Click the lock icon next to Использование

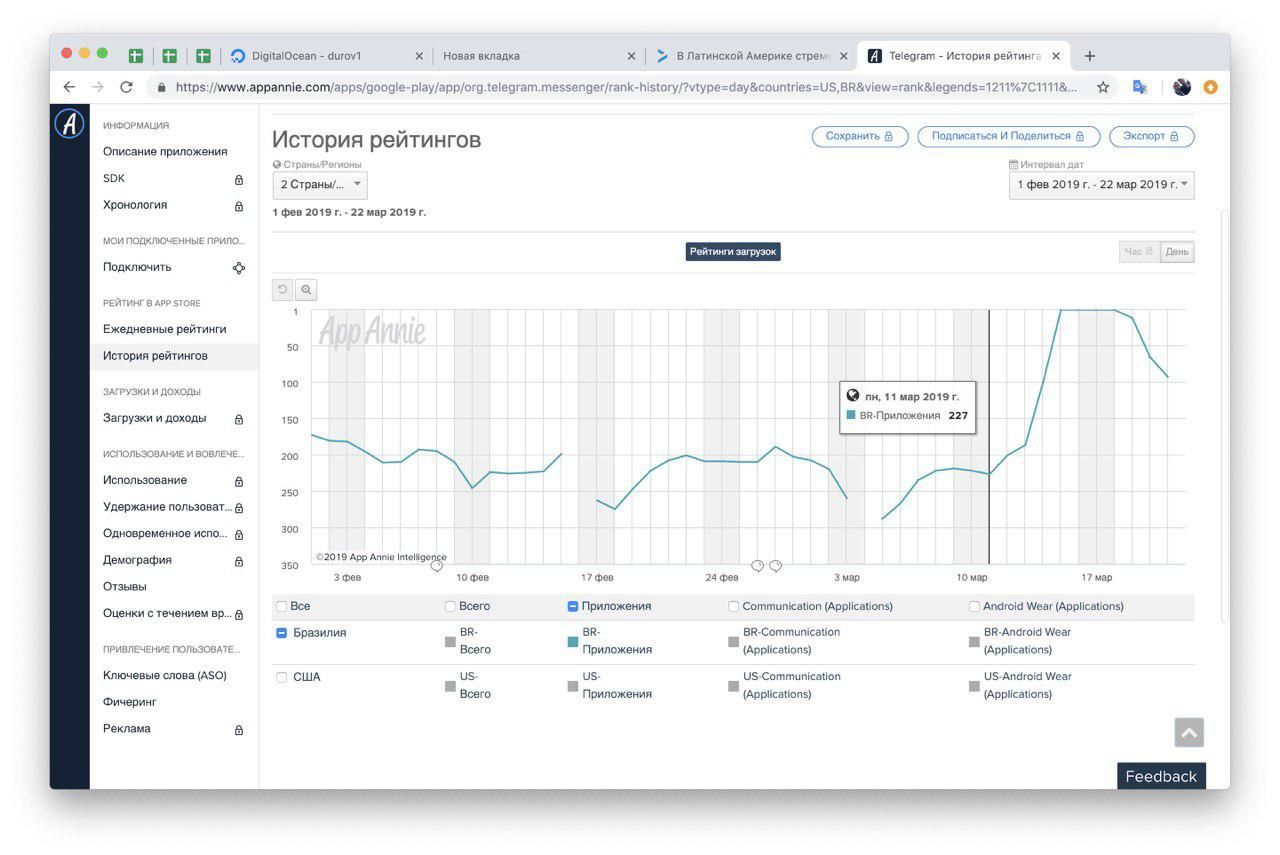(239, 481)
